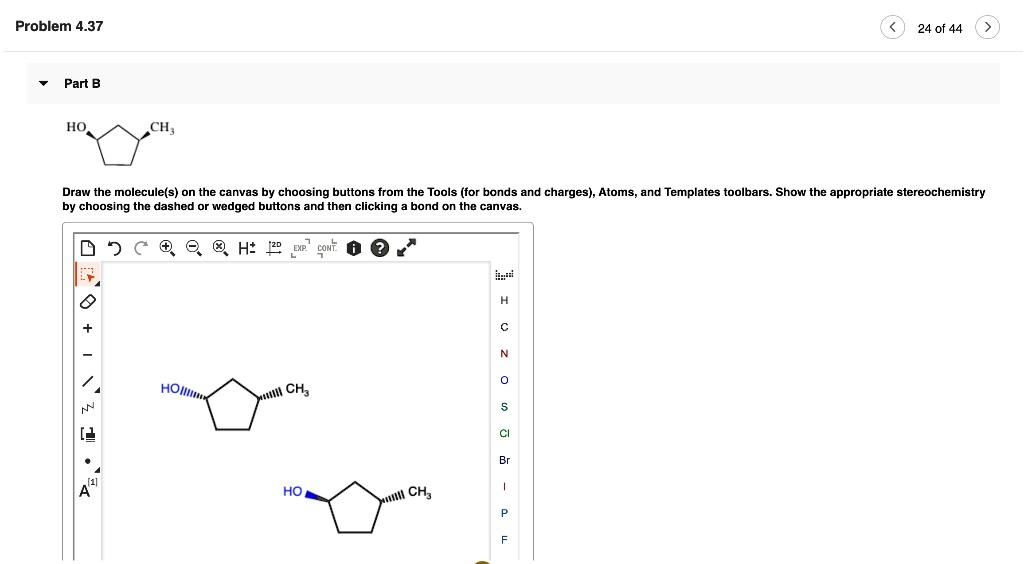Zoom in on the canvas
This screenshot has width=1024, height=564.
pyautogui.click(x=167, y=248)
